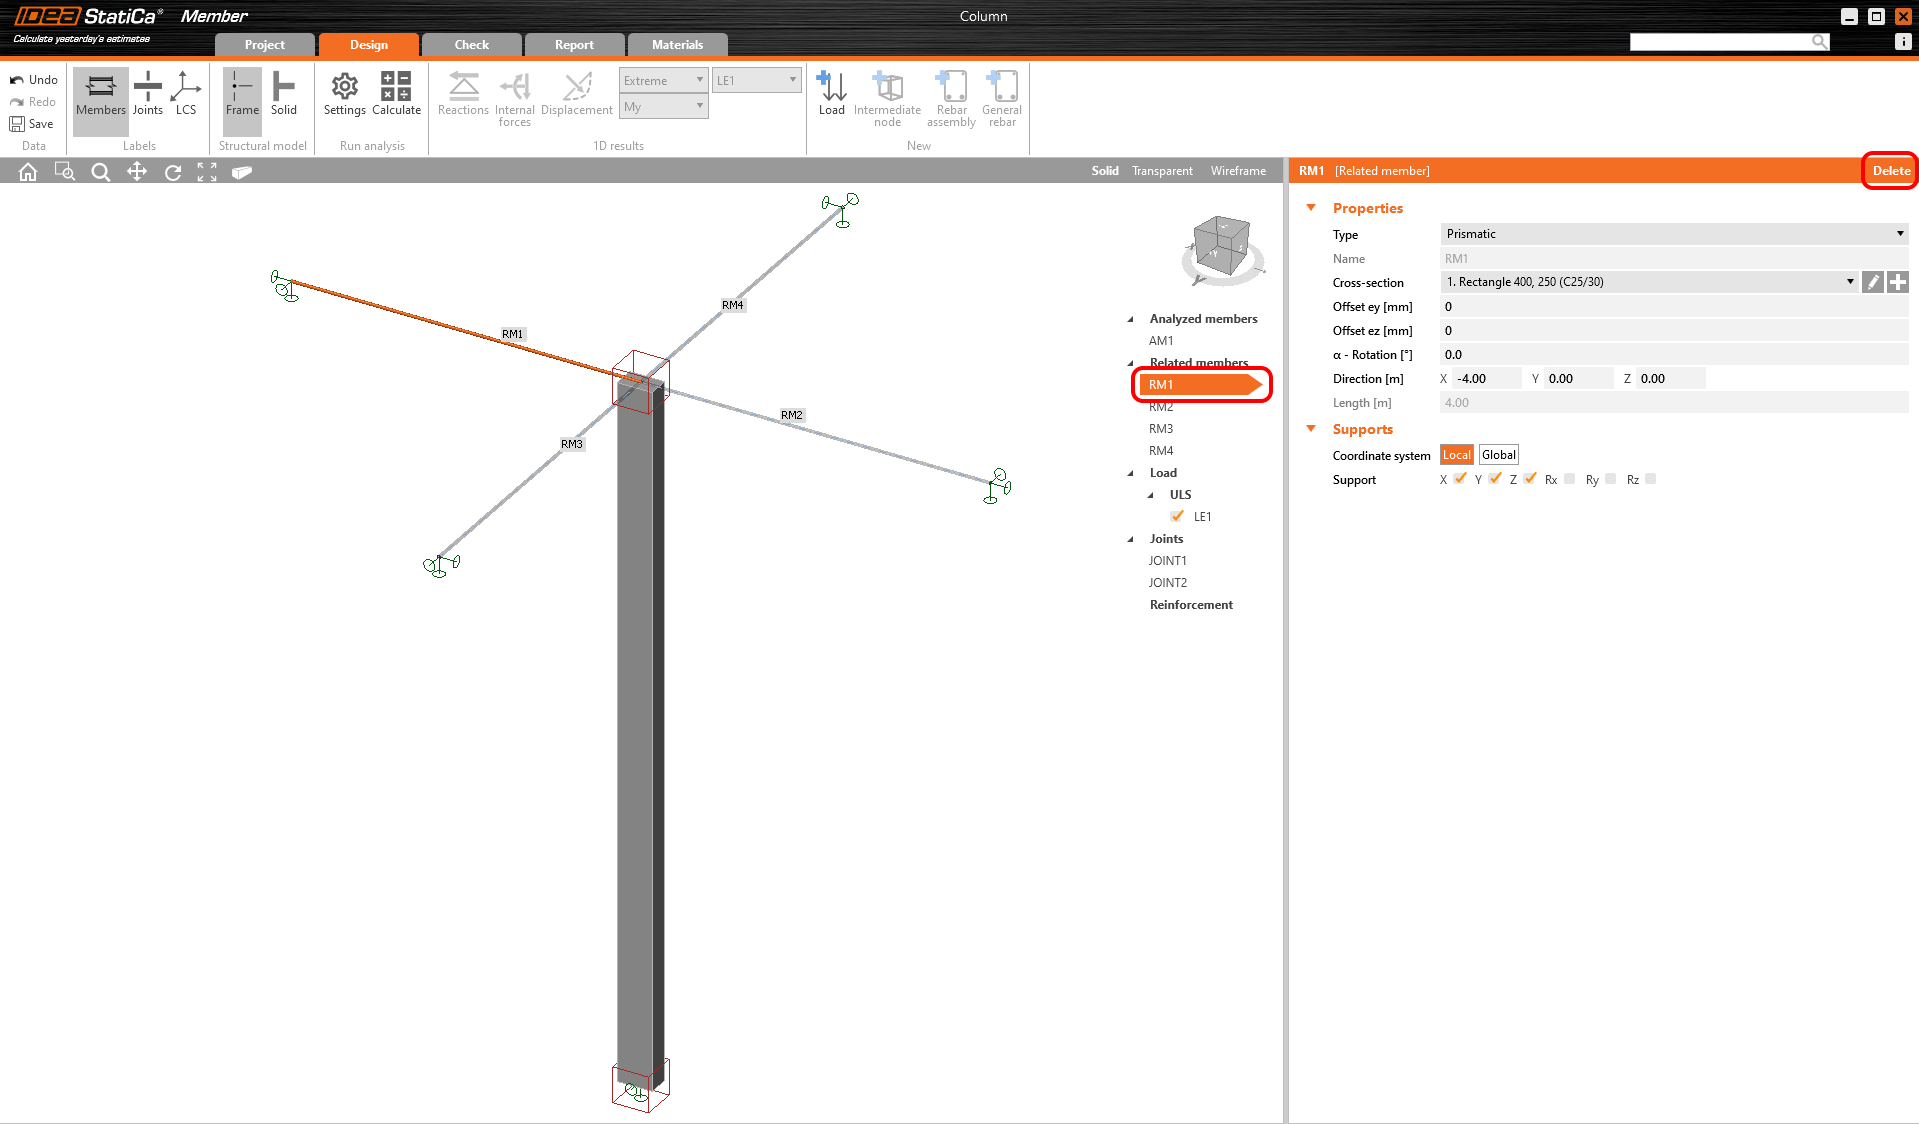The height and width of the screenshot is (1124, 1919).
Task: Click the Calculate icon in Run analysis
Action: [396, 94]
